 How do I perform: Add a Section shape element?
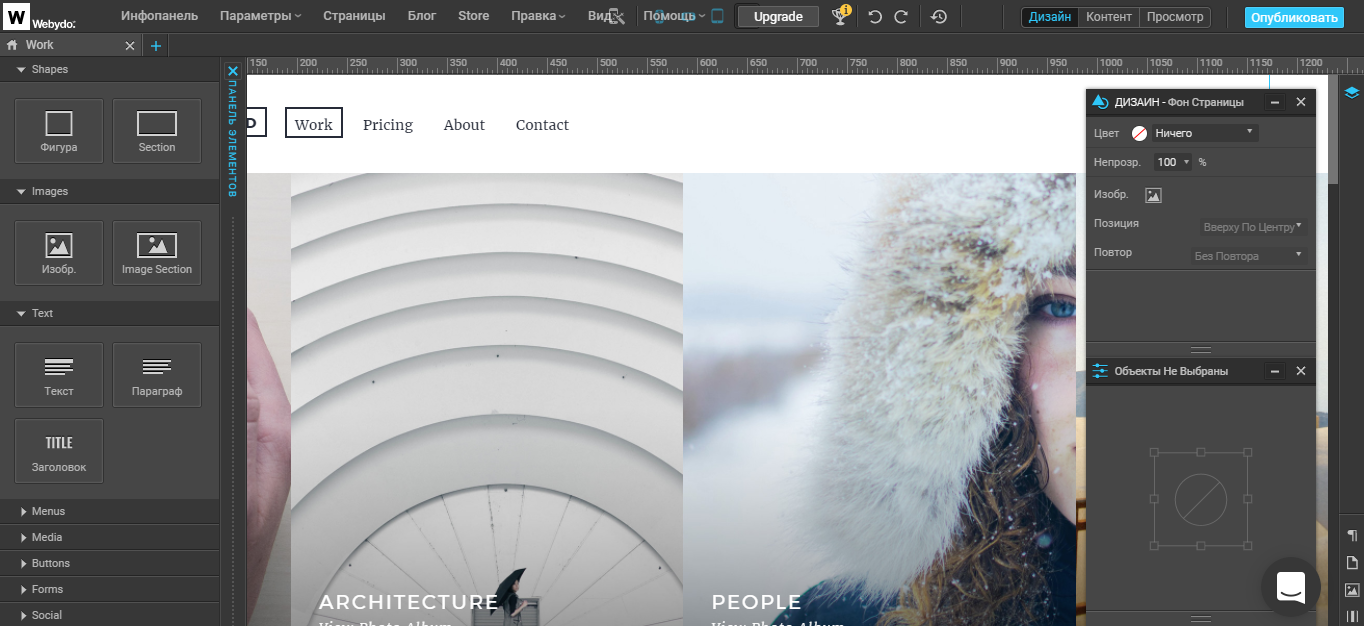pos(157,131)
